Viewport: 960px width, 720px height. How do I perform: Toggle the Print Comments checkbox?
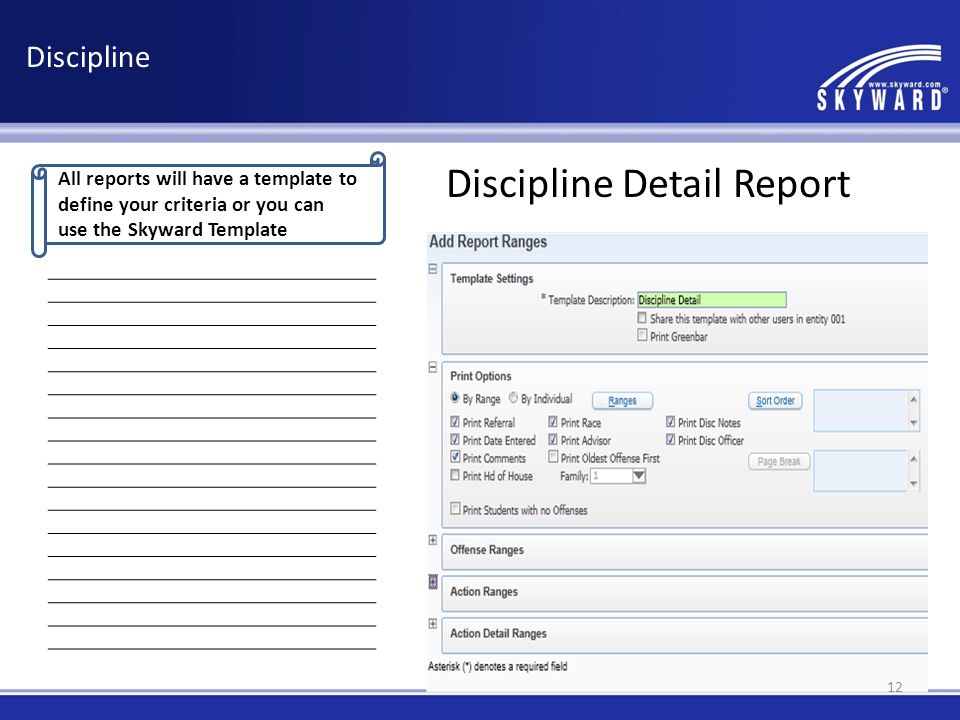(455, 457)
